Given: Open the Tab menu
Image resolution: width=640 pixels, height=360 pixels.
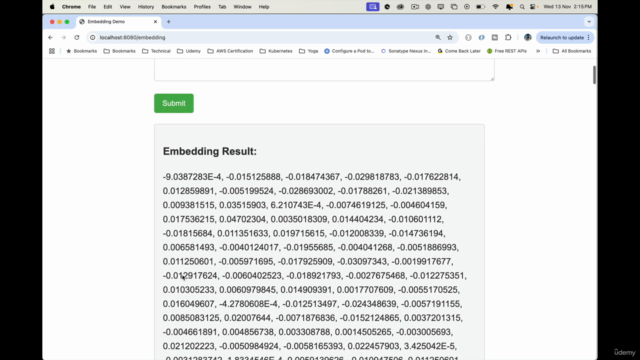Looking at the screenshot, I should pos(222,7).
